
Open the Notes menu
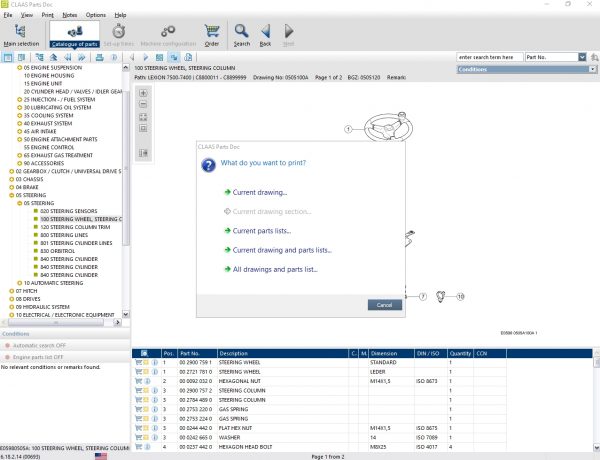click(x=69, y=16)
